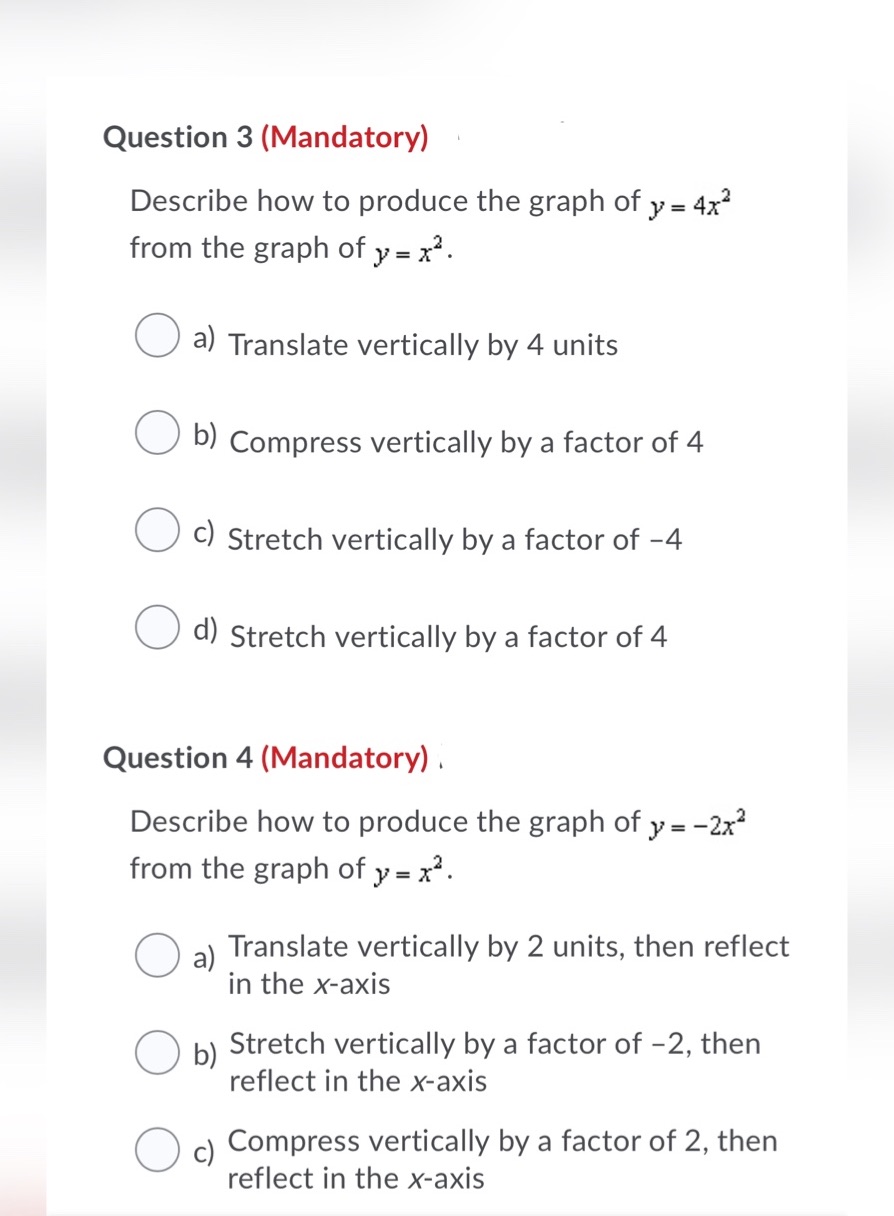
Task: Click the word (Mandatory) next to Question 3
Action: pos(346,137)
